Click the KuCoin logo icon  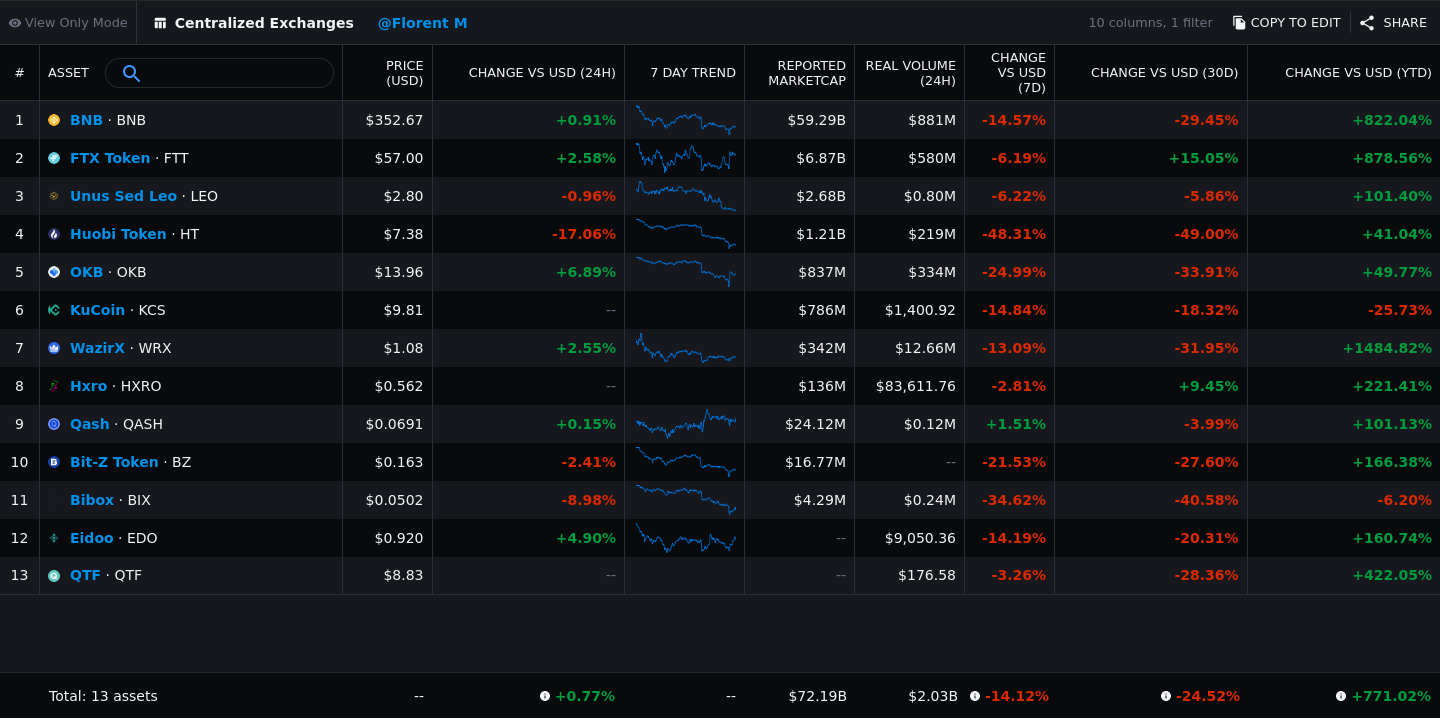coord(54,310)
